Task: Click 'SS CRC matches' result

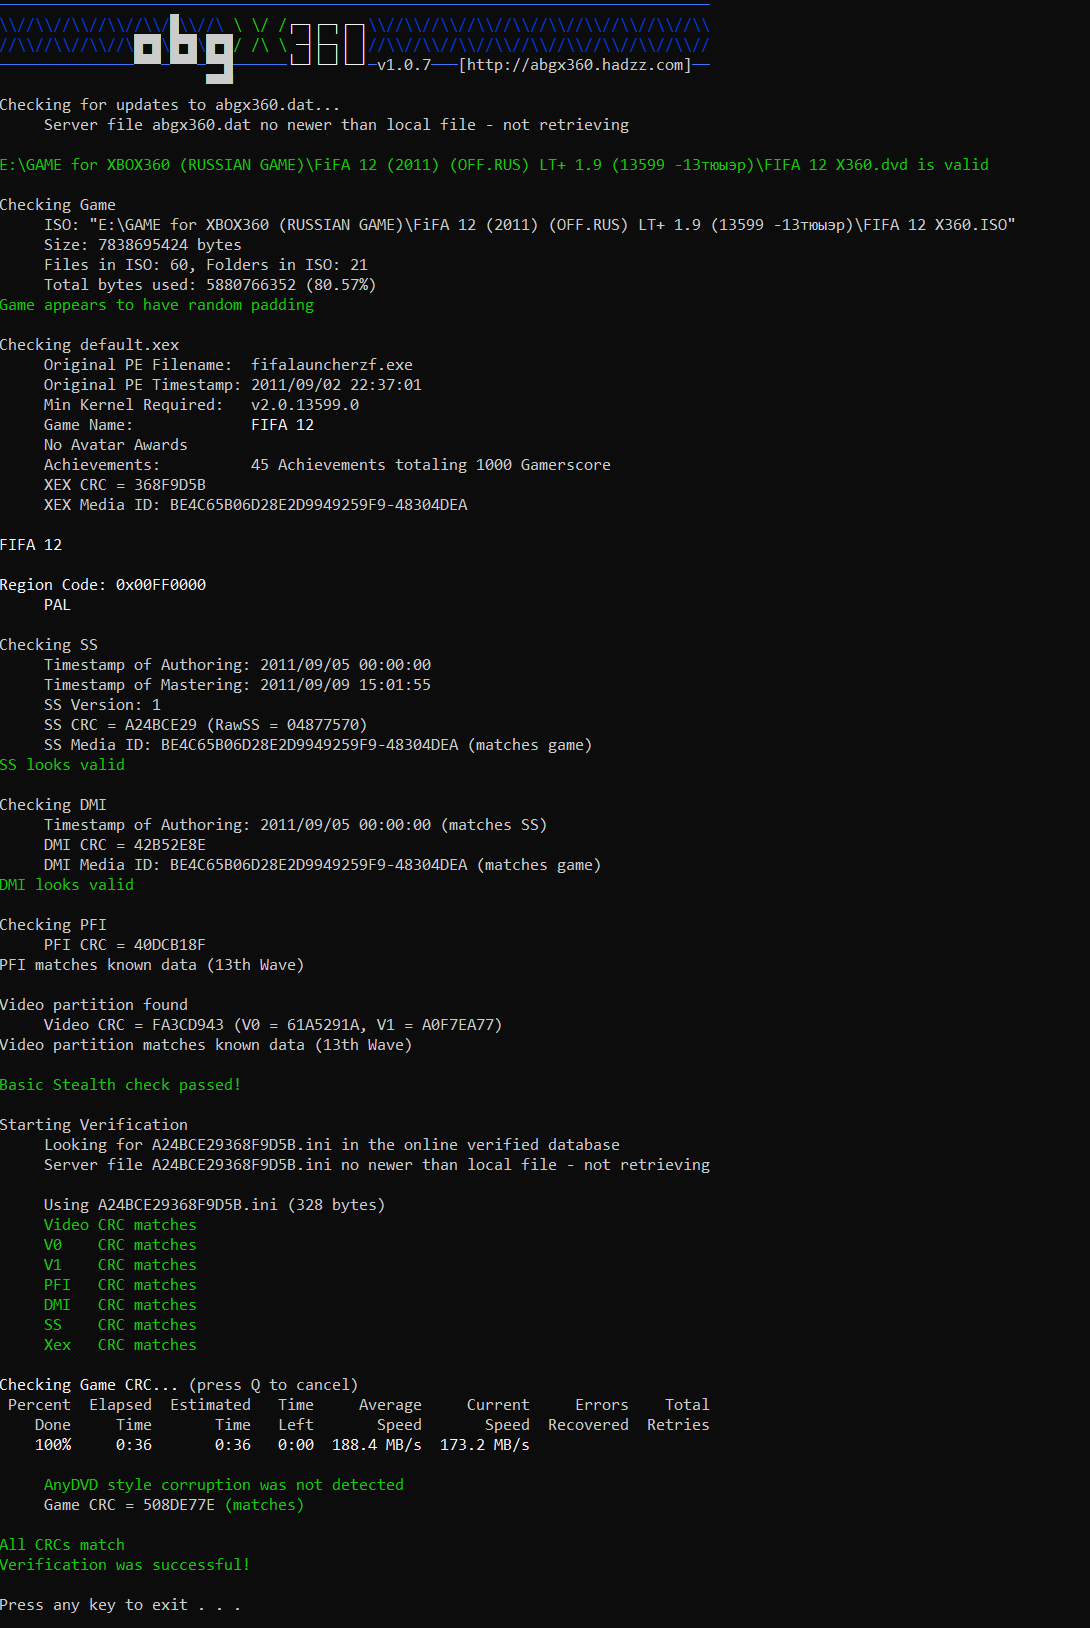Action: tap(120, 1325)
